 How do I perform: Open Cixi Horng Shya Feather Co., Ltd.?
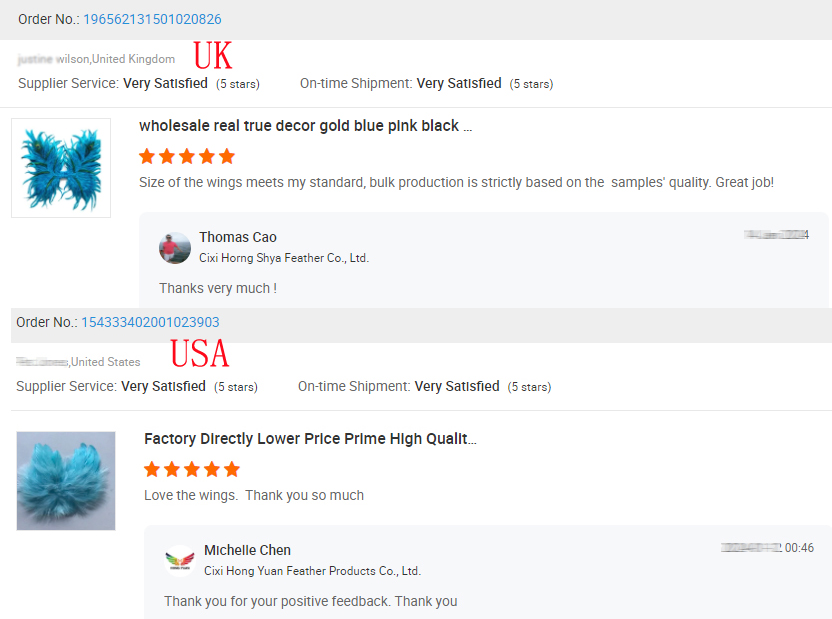coord(284,258)
